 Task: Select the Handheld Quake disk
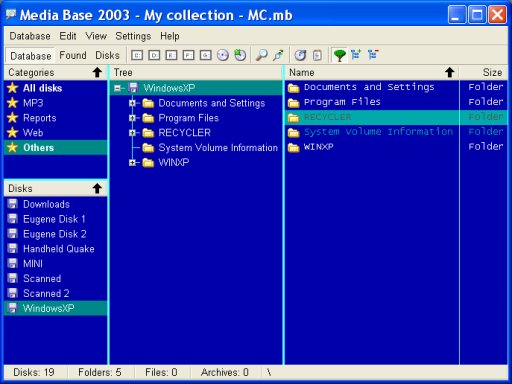point(55,249)
